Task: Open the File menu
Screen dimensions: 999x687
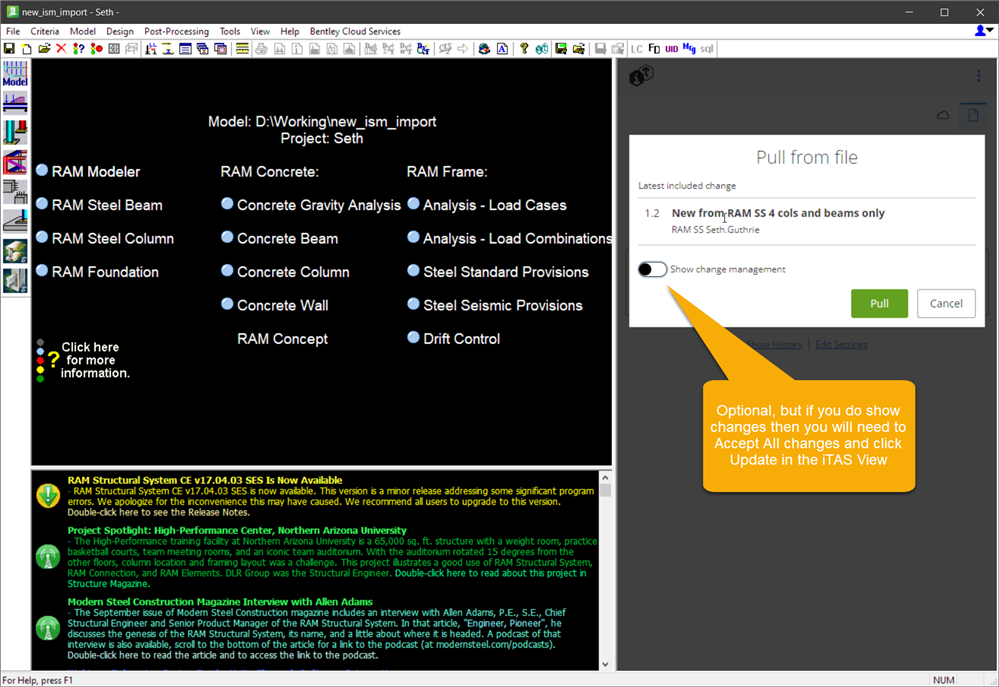Action: pos(13,31)
